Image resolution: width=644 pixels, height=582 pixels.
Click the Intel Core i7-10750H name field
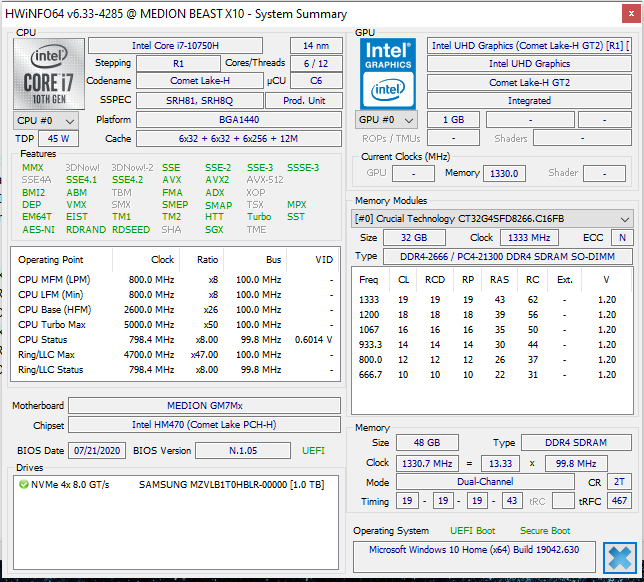tap(175, 46)
